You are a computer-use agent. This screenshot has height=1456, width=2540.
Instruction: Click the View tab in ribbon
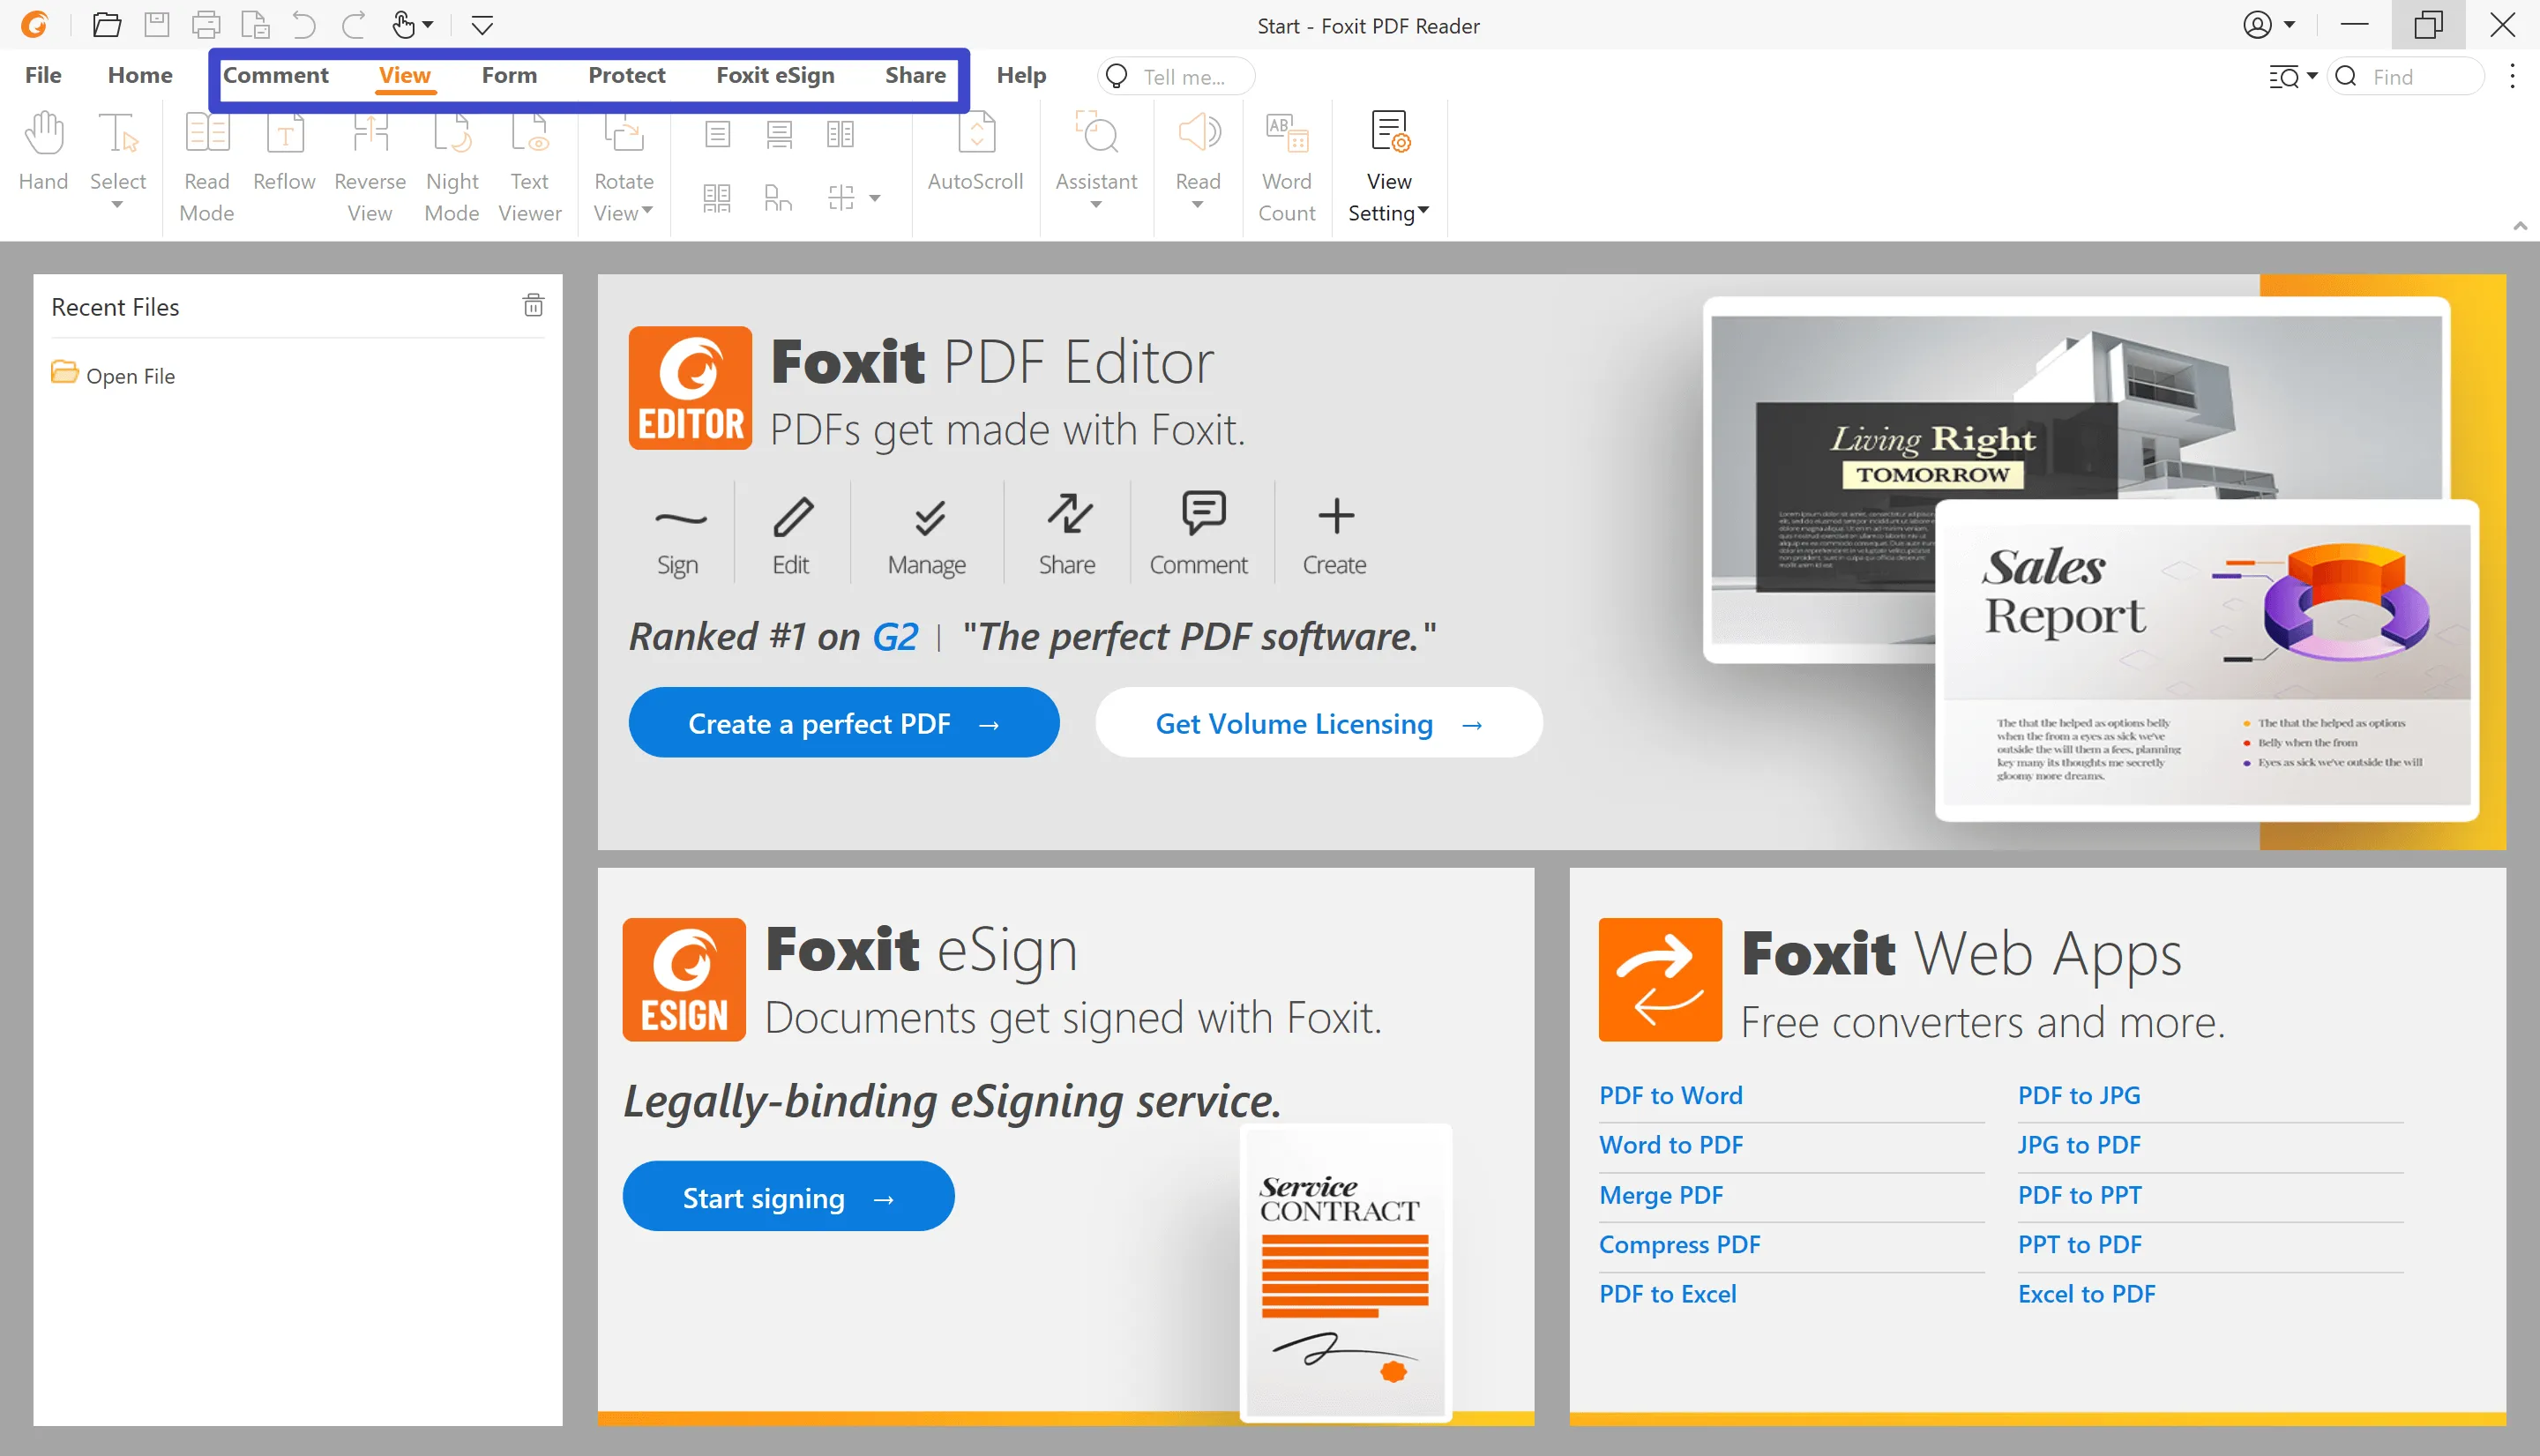[405, 77]
